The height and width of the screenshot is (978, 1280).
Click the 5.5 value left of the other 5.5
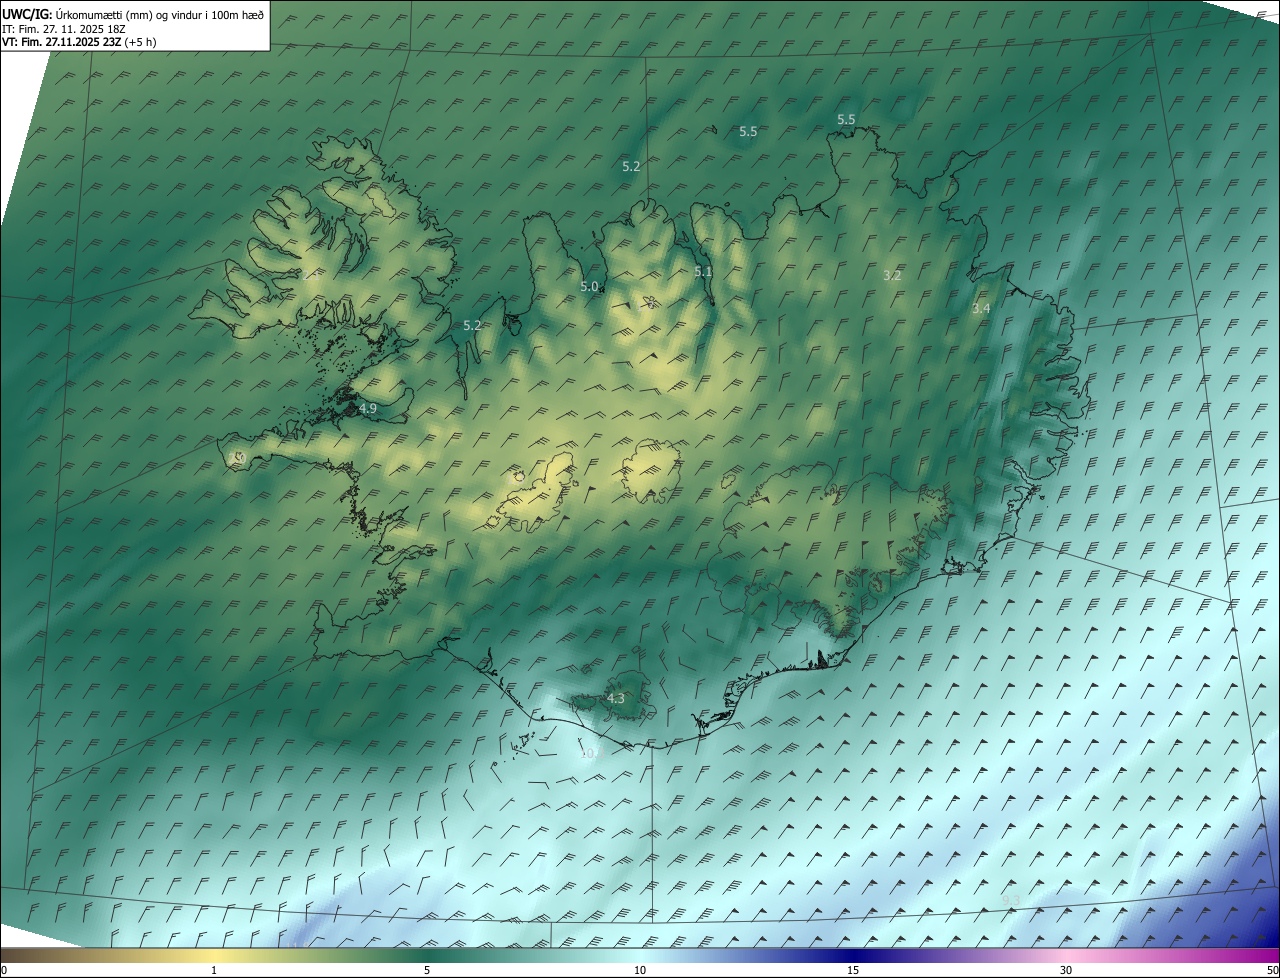coord(748,131)
